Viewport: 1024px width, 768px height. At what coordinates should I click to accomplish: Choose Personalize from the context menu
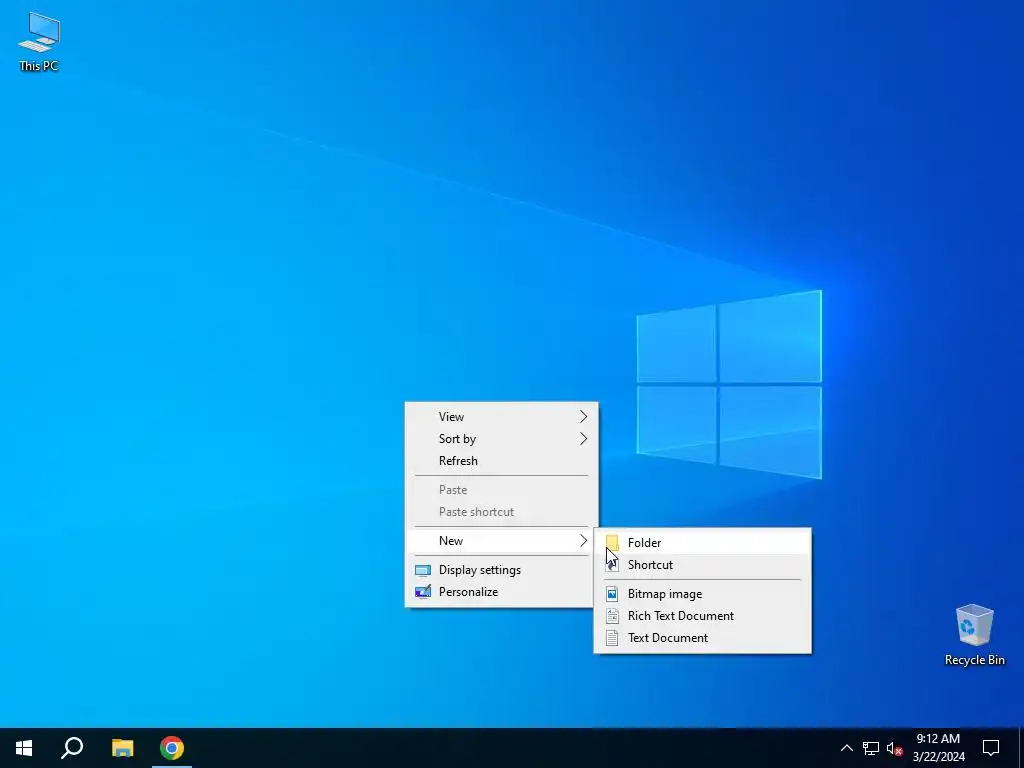pos(502,592)
